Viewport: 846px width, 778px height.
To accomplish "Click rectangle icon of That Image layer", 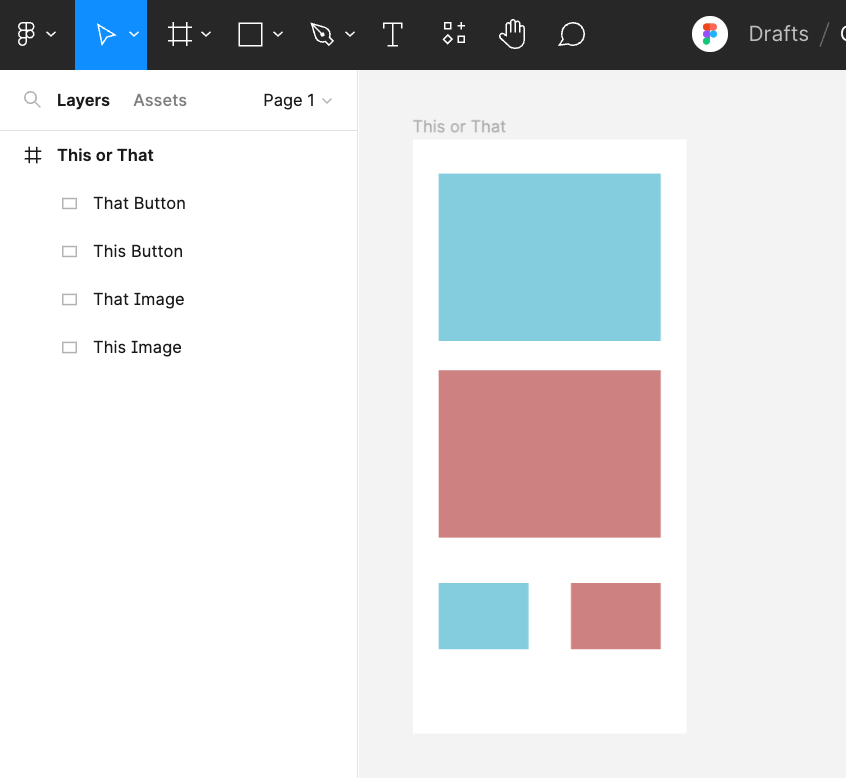I will pos(70,299).
